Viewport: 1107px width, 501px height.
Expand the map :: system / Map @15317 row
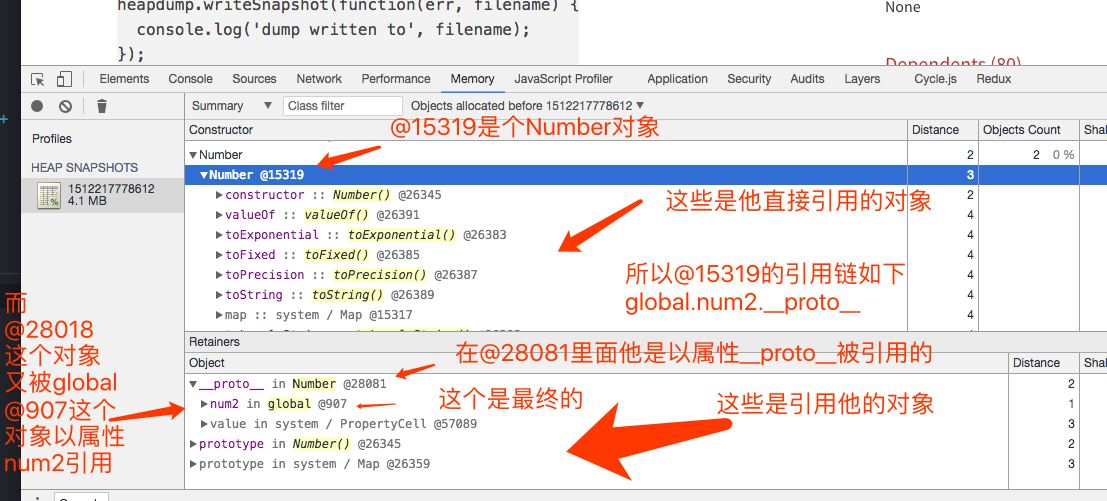tap(220, 315)
